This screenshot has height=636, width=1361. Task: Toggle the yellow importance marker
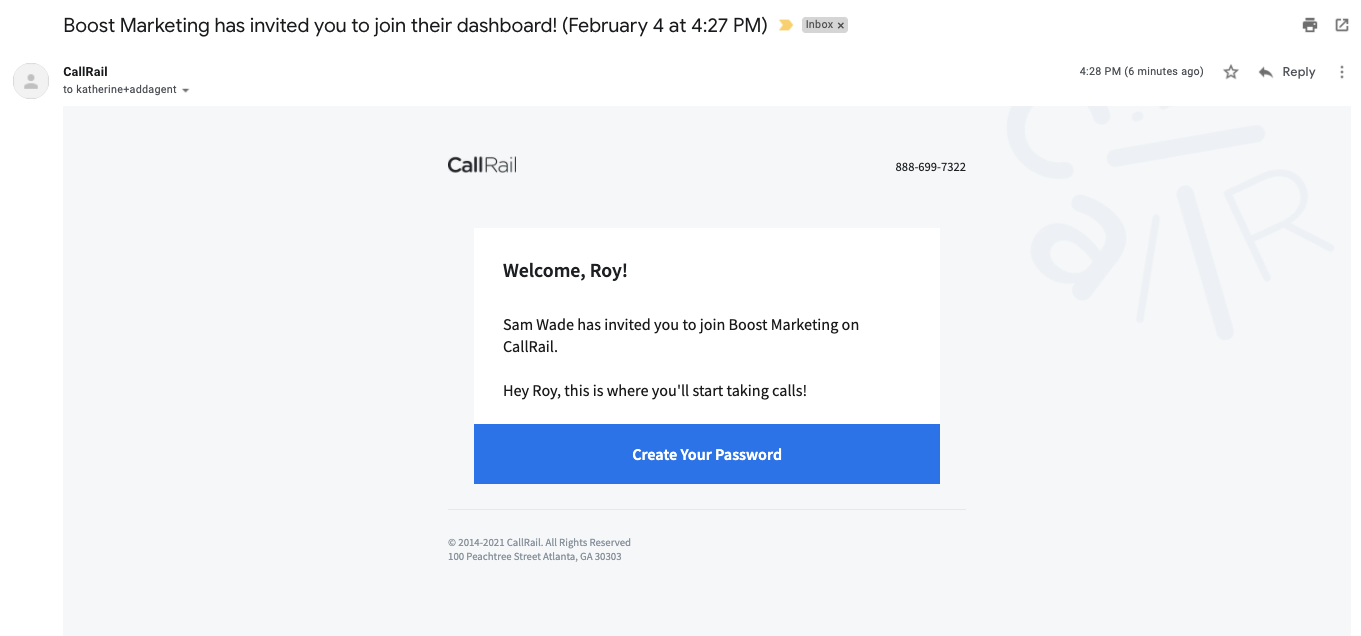click(x=786, y=25)
